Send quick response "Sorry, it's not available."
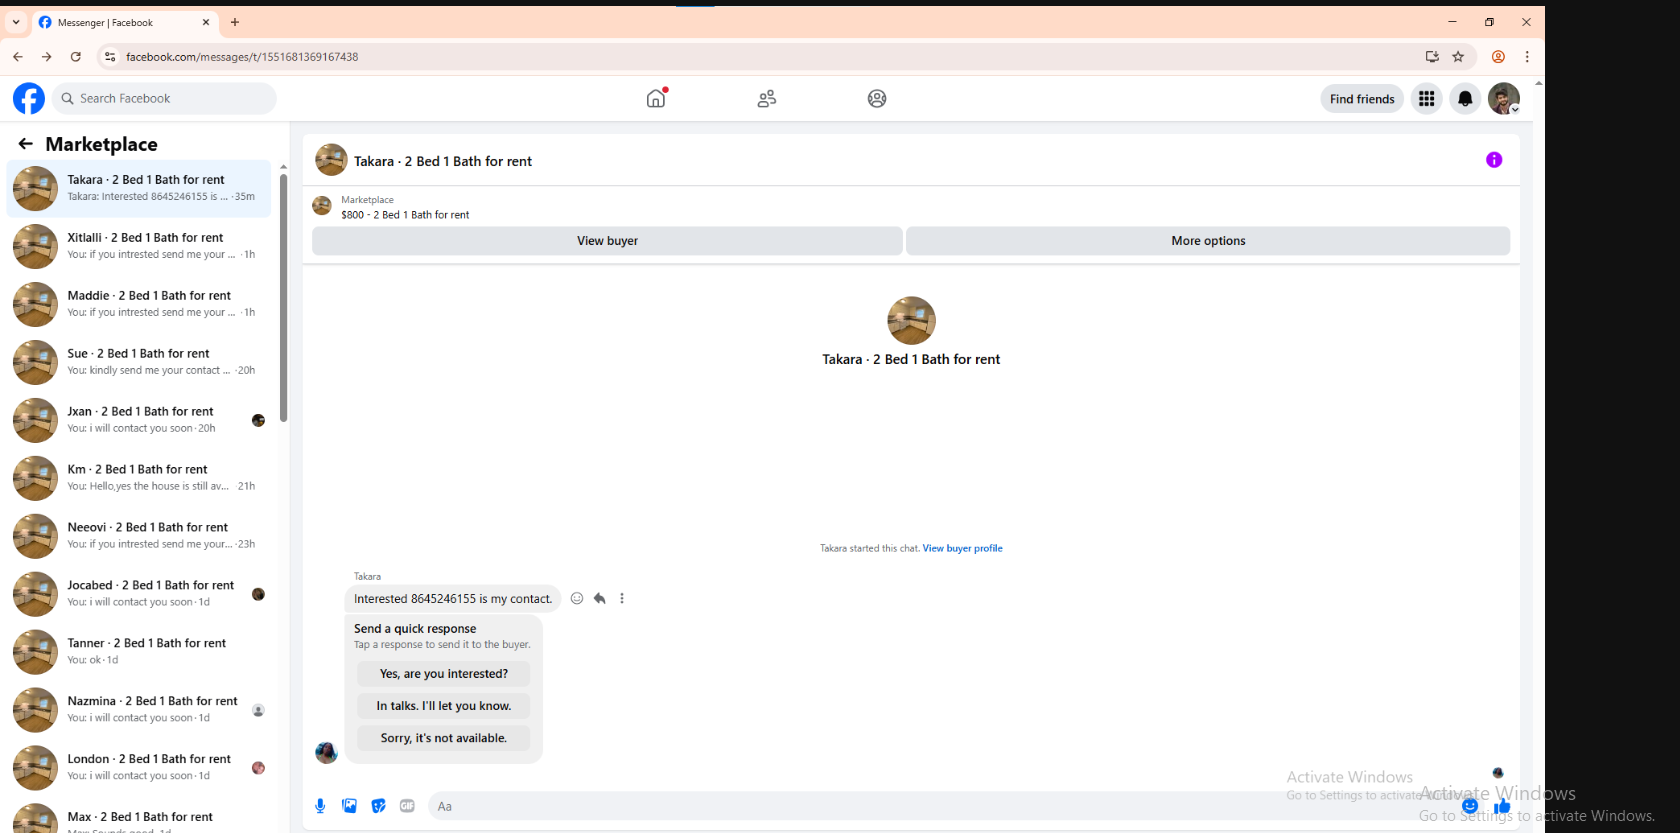Image resolution: width=1680 pixels, height=833 pixels. (444, 738)
